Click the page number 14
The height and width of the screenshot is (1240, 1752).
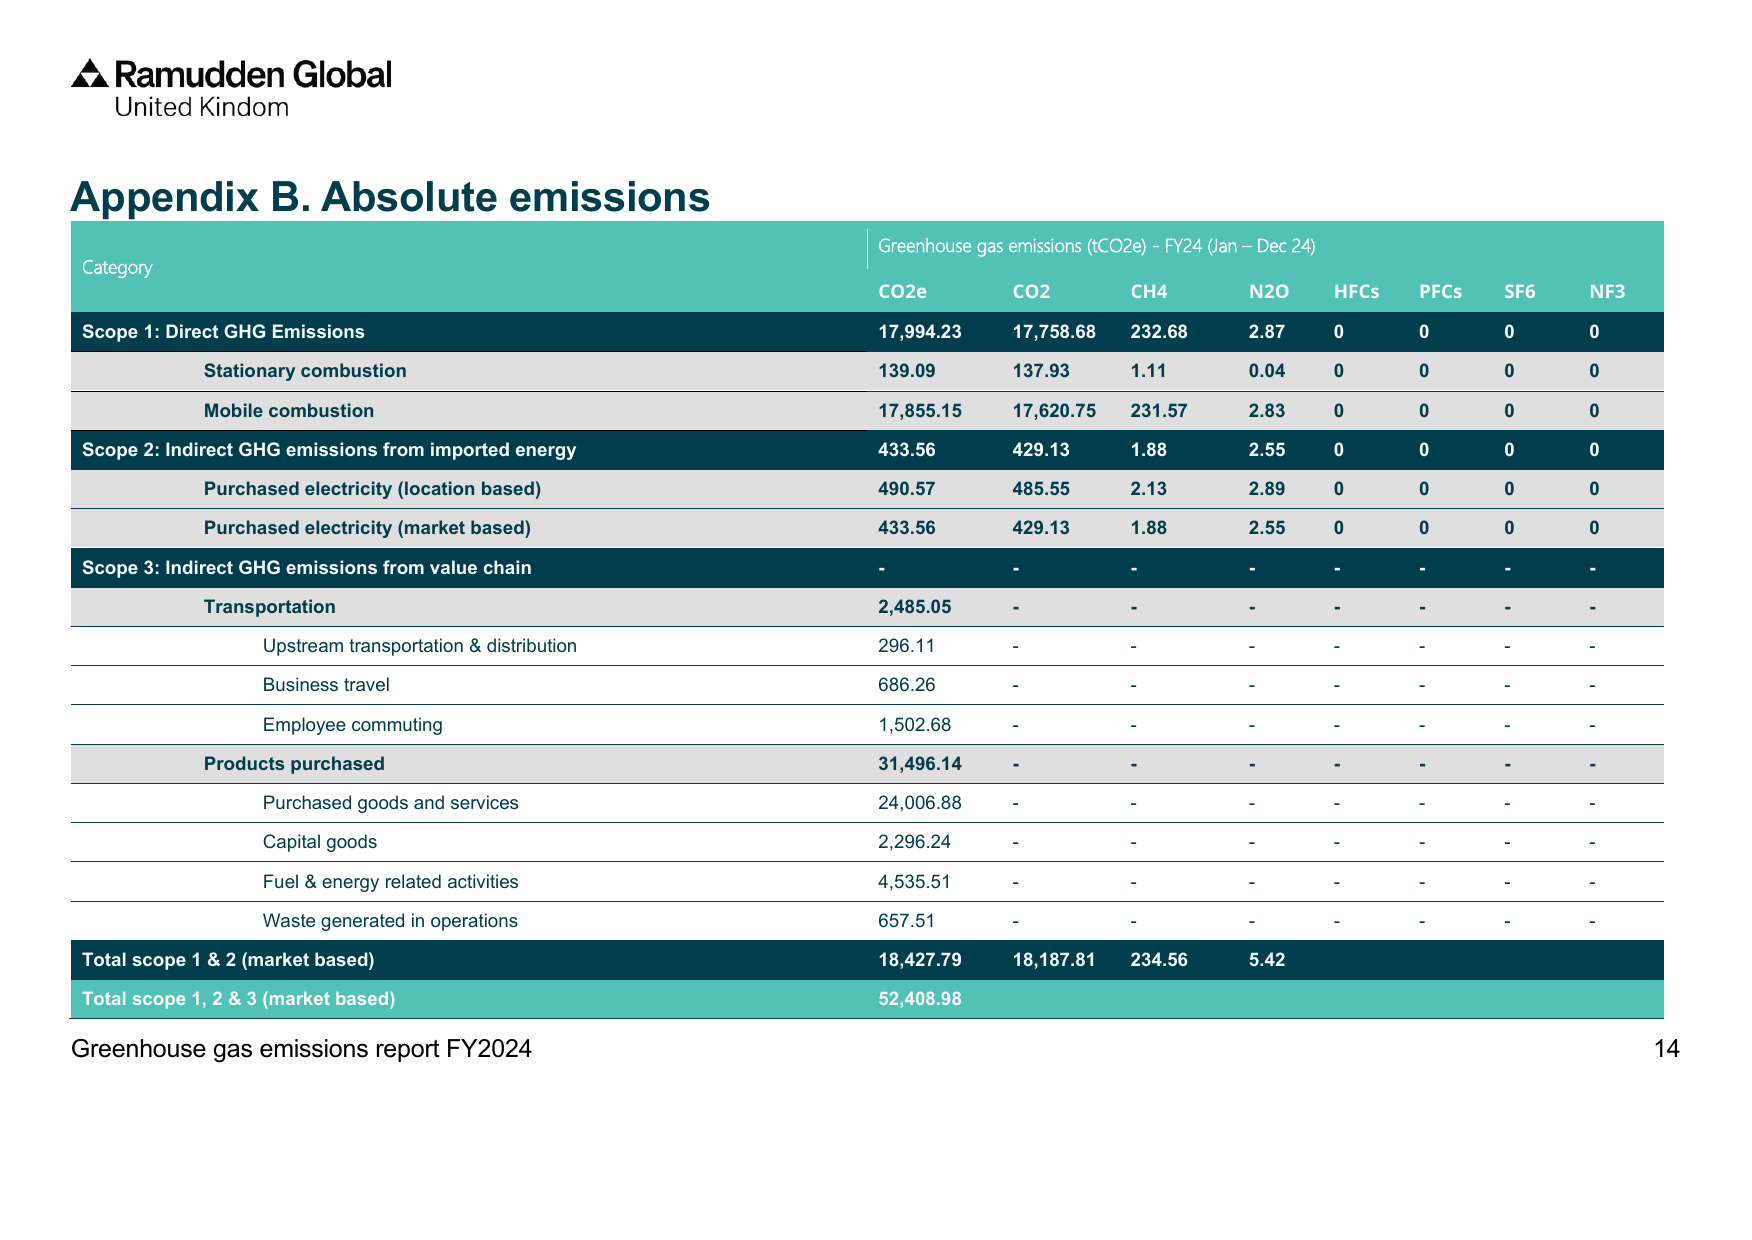pos(1667,1049)
